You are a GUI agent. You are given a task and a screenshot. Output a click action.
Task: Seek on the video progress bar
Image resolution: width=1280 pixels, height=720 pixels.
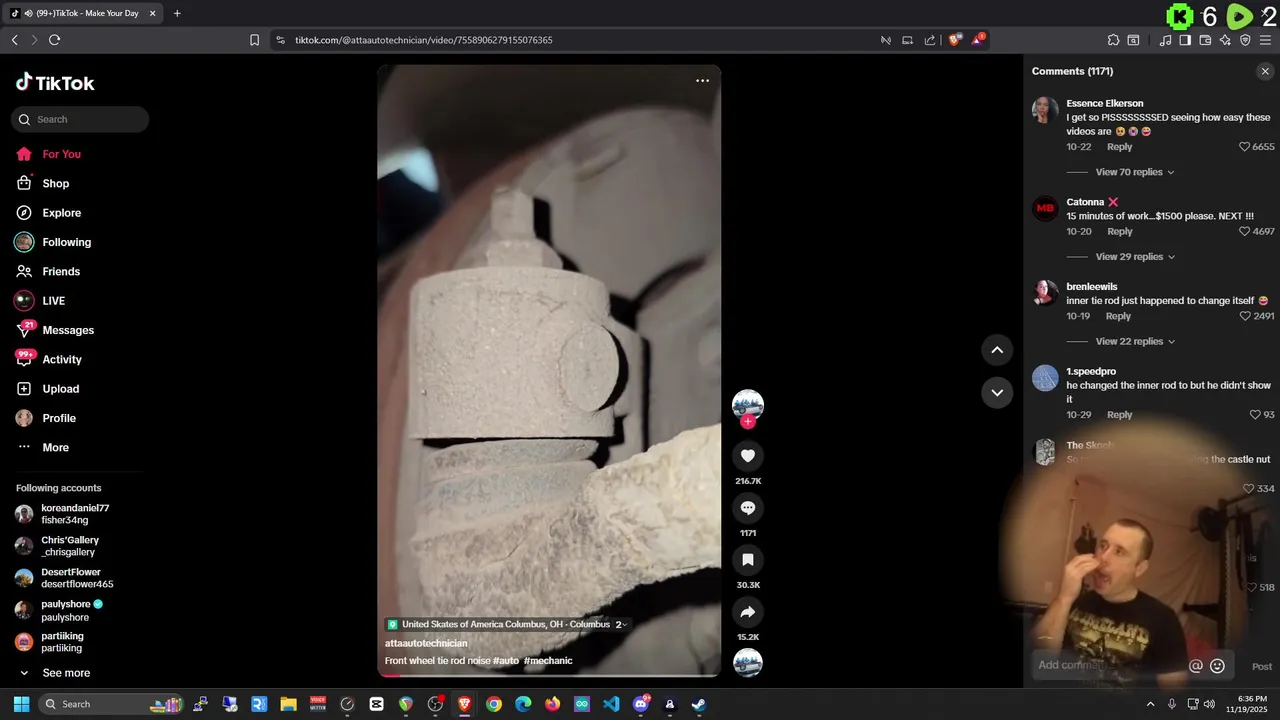pos(548,675)
